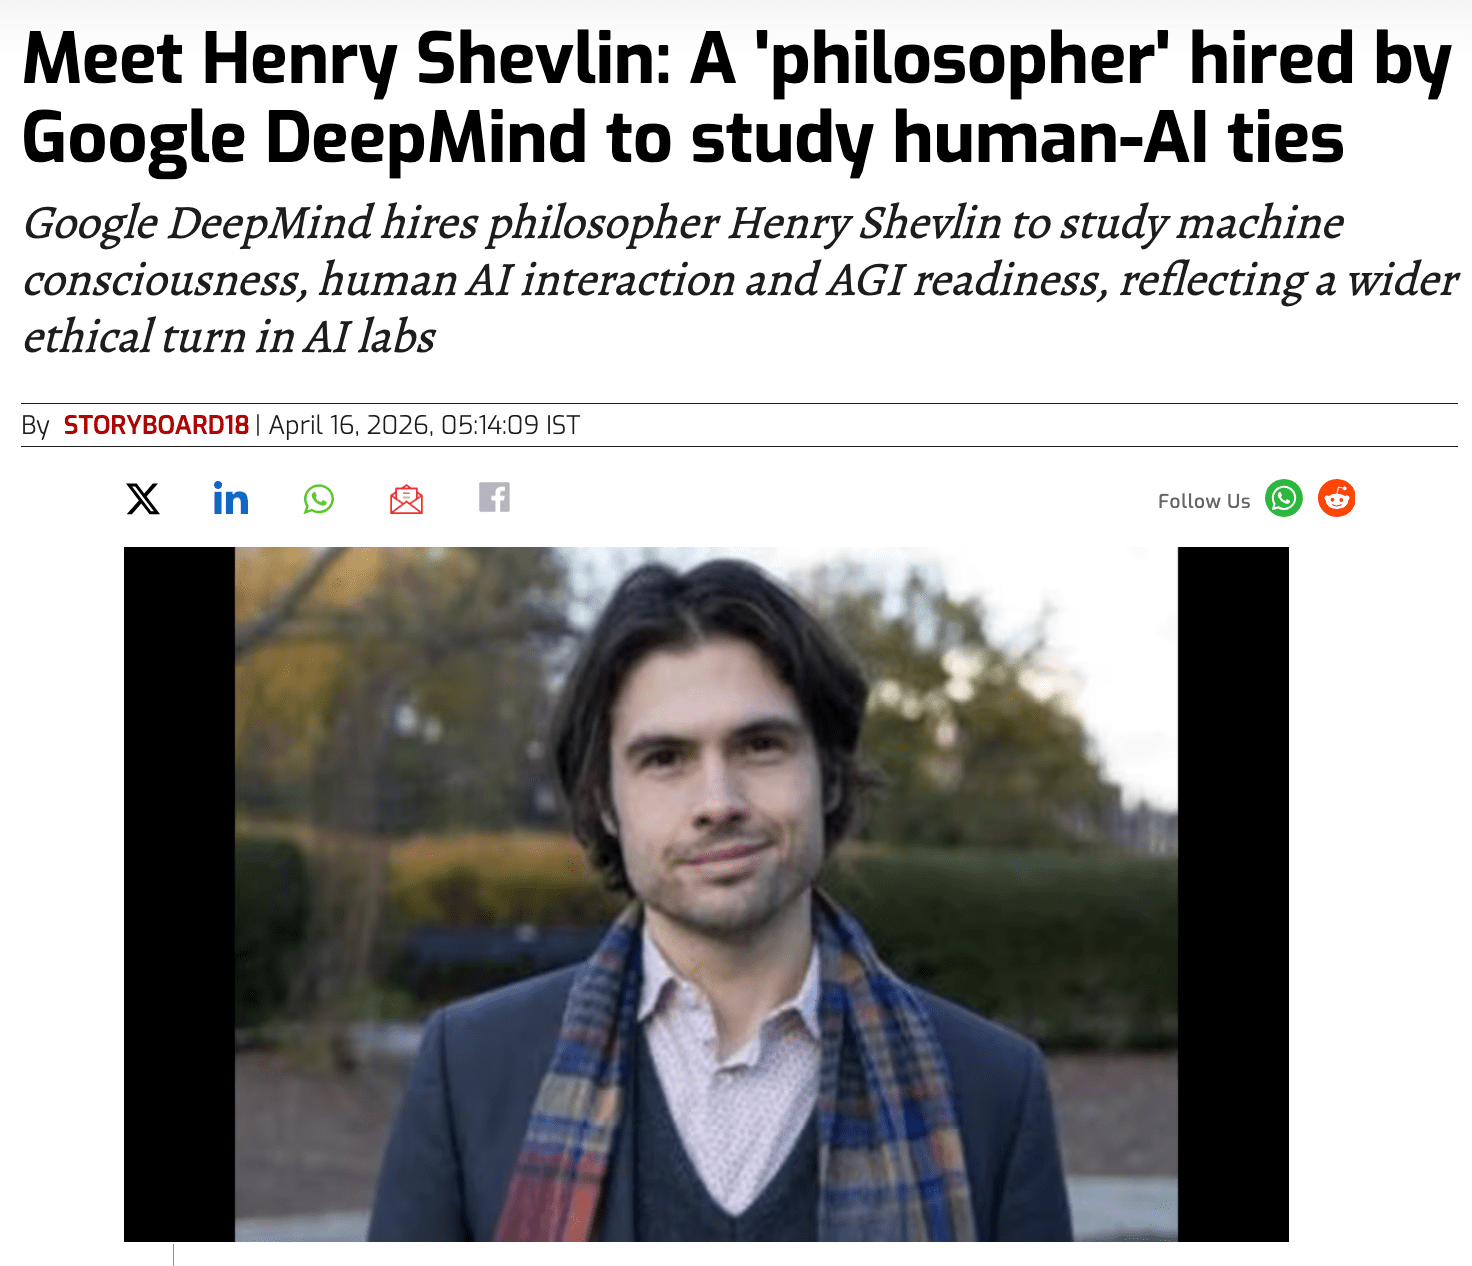Open the STORYBOARD18 author link
Image resolution: width=1472 pixels, height=1266 pixels.
point(156,425)
